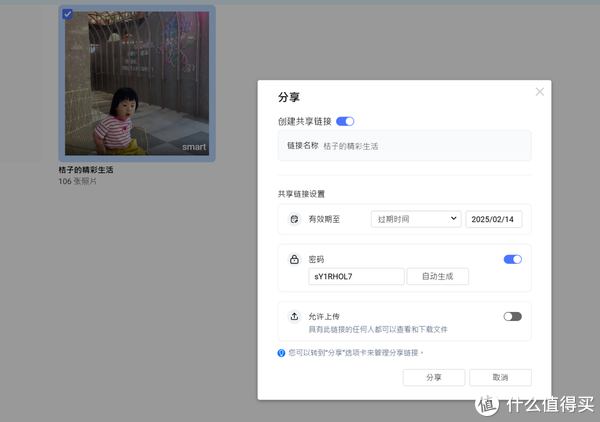Turn off the 创建共享链接 switch
This screenshot has height=422, width=600.
(x=345, y=121)
